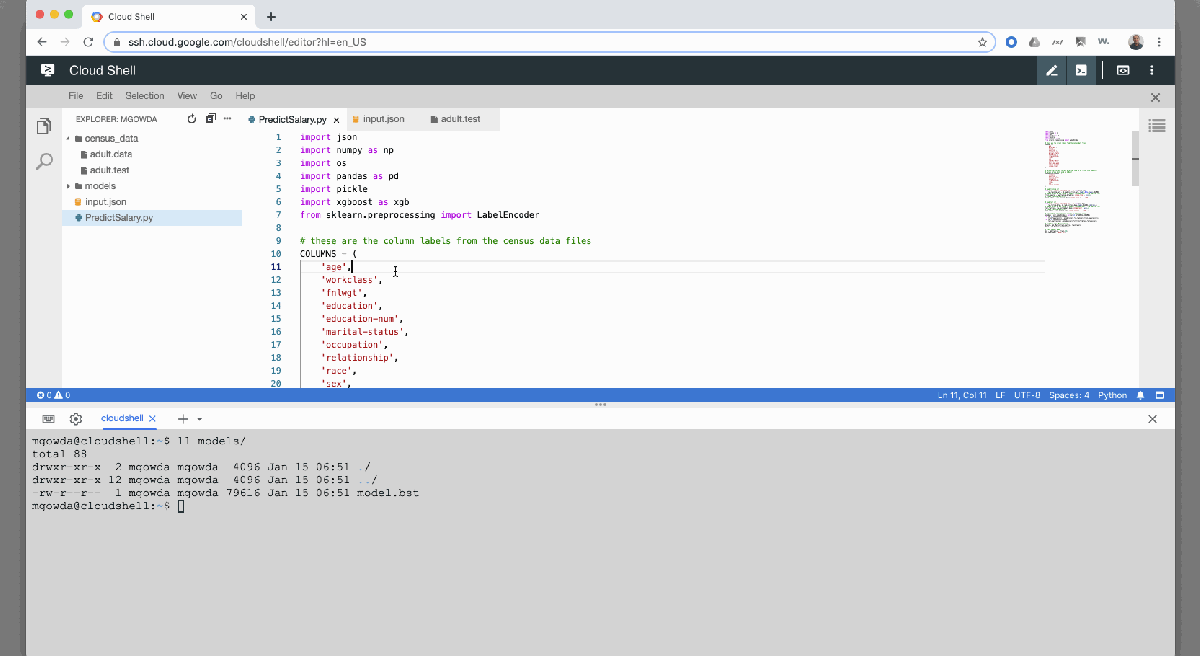Toggle the terminal panel button
1200x656 pixels.
click(x=1081, y=70)
